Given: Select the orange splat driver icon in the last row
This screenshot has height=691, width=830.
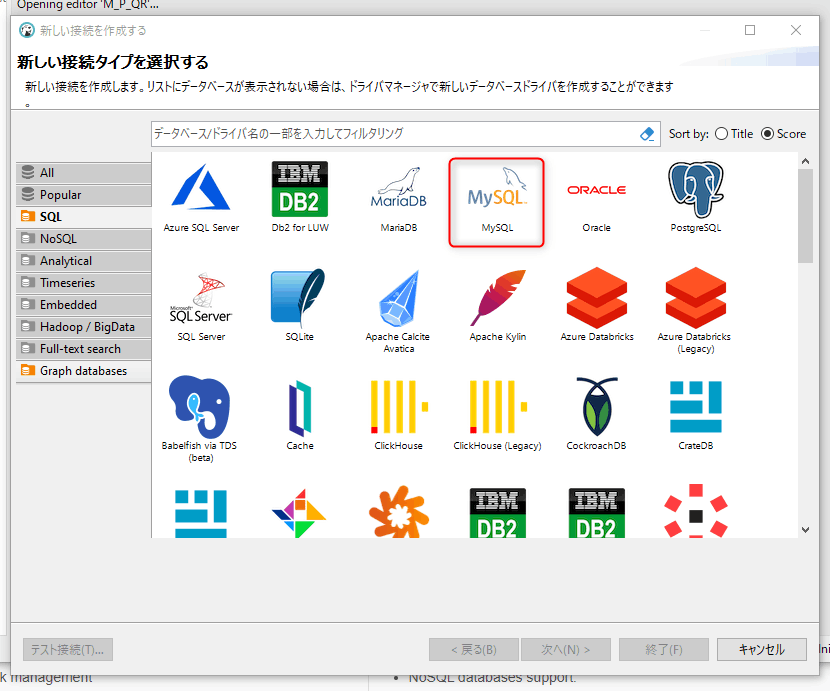Looking at the screenshot, I should pyautogui.click(x=399, y=512).
